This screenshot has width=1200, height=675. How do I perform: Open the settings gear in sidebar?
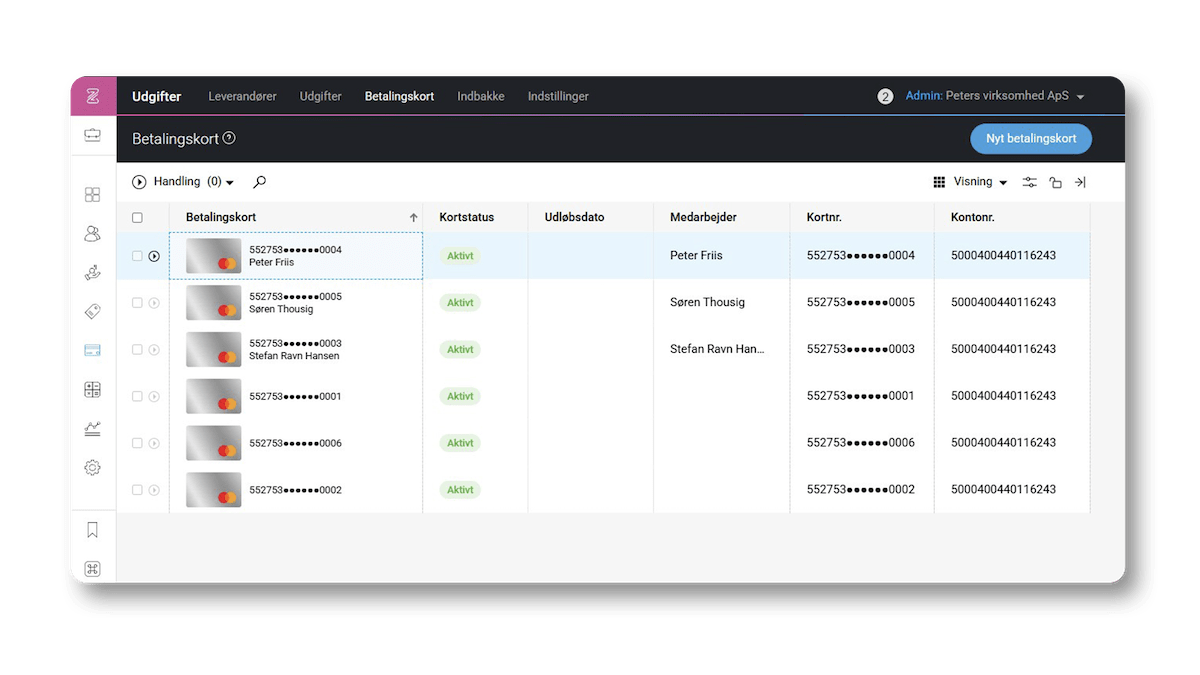[x=92, y=467]
